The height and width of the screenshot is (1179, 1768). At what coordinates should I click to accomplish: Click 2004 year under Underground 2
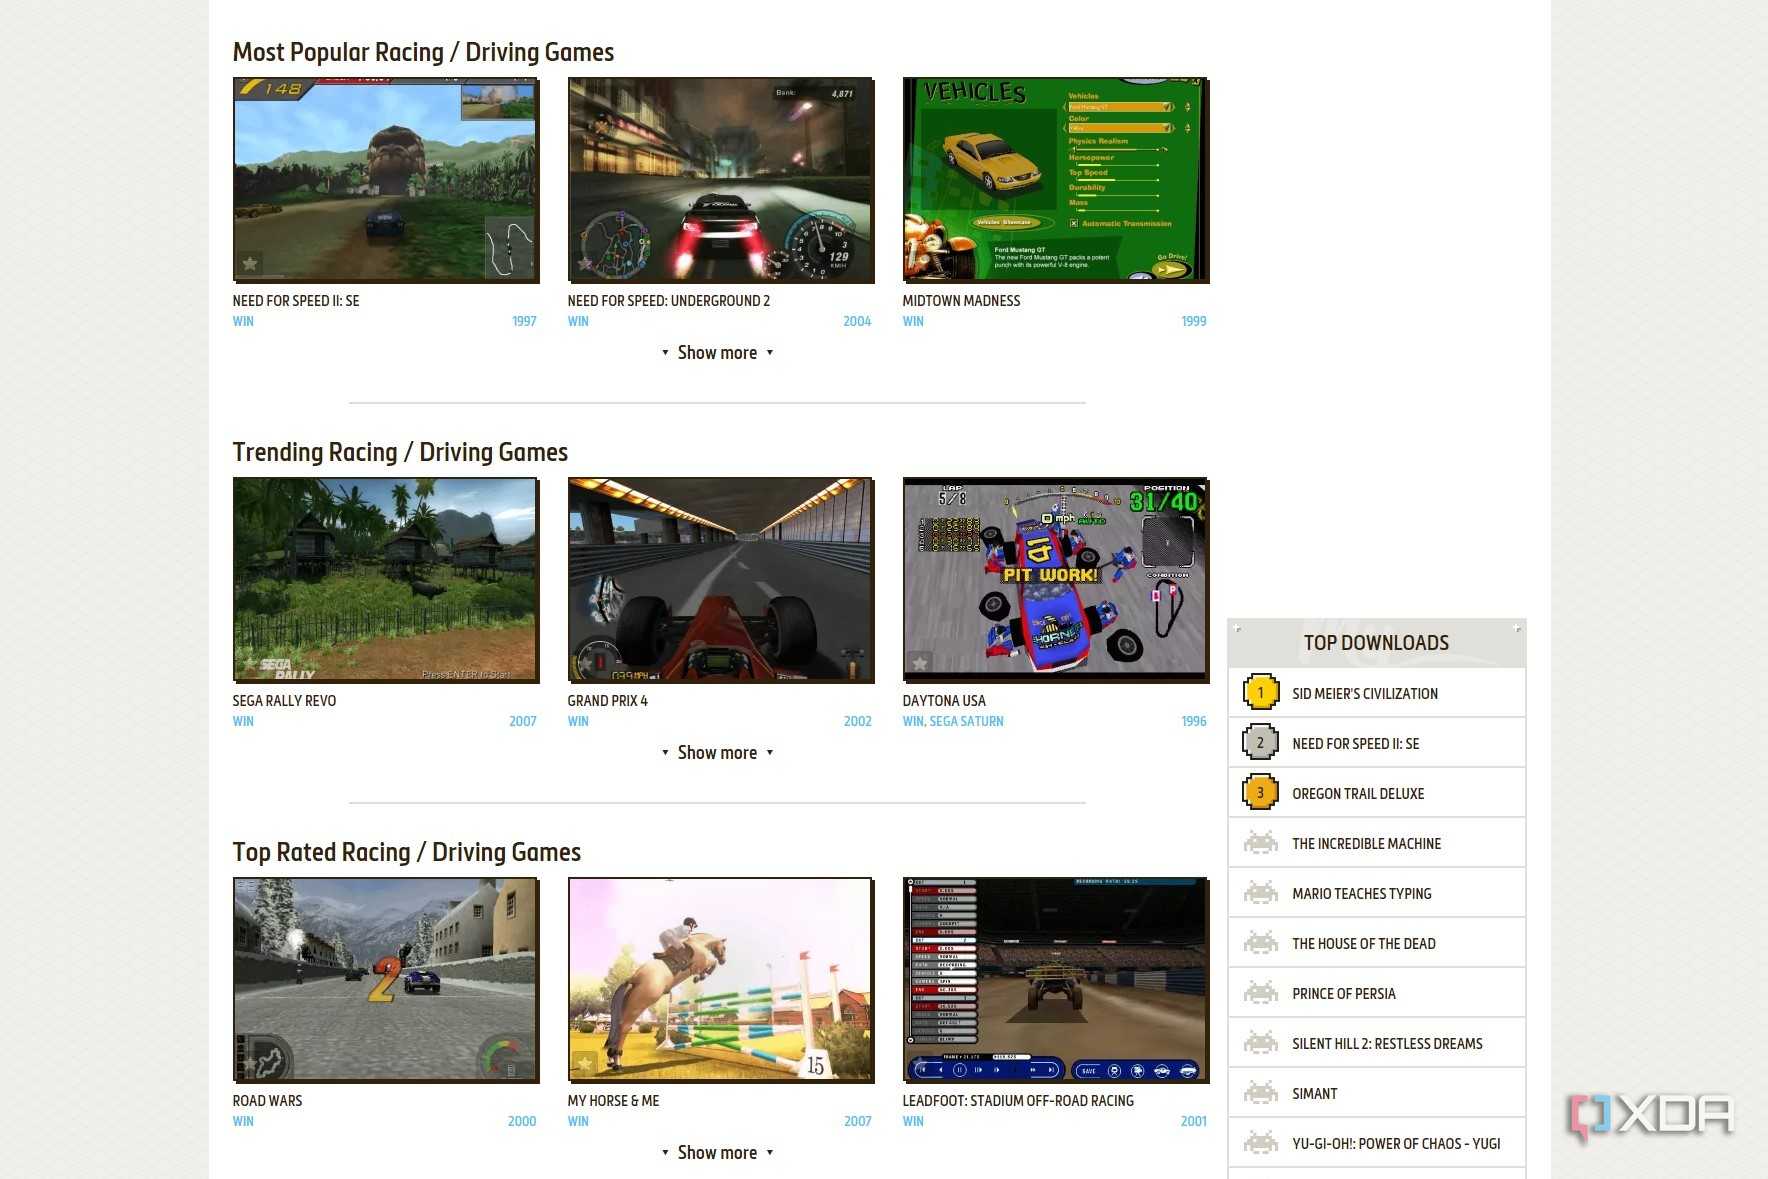tap(857, 321)
